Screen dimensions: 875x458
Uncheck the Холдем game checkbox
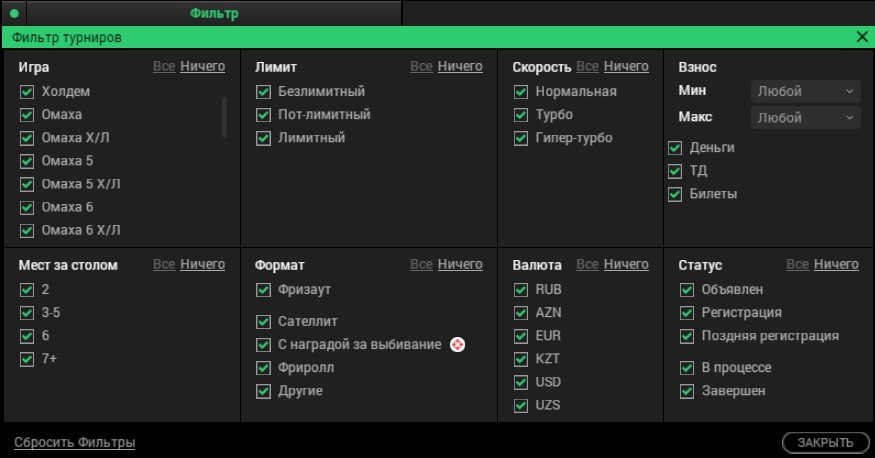27,91
